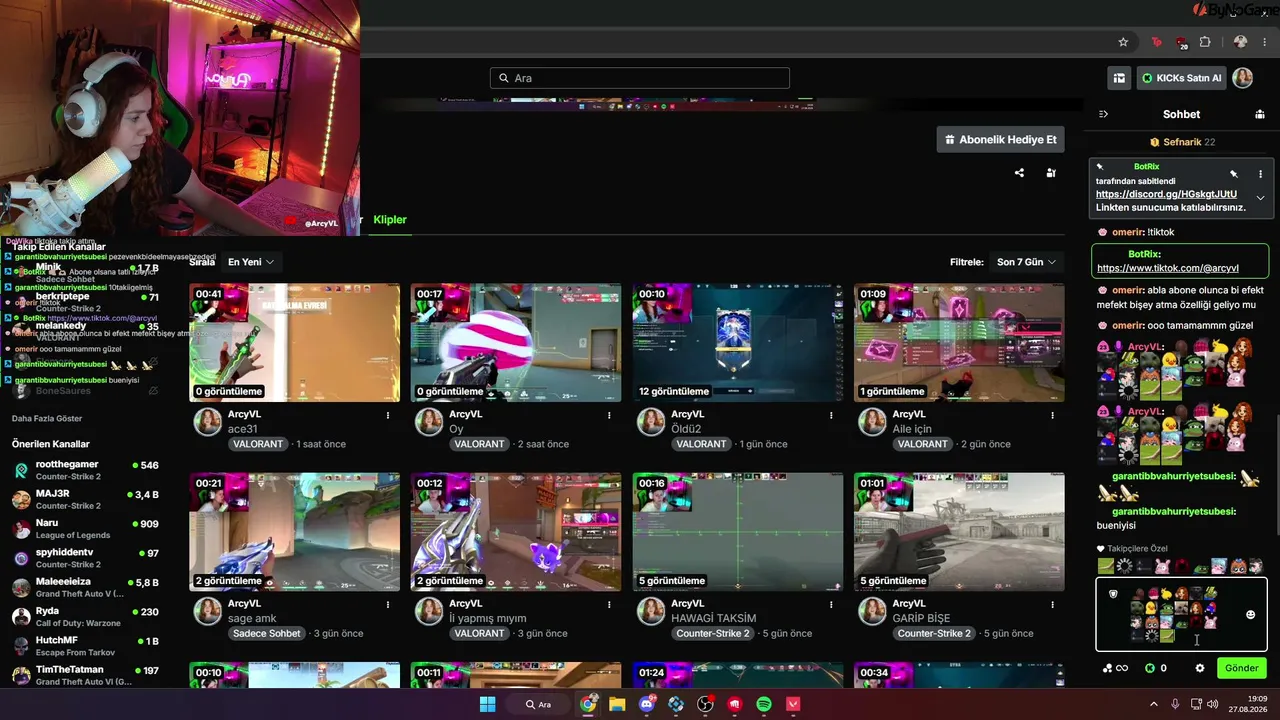Play the Öldü2 clip thumbnail
Screen dimensions: 1280x720
(x=738, y=343)
